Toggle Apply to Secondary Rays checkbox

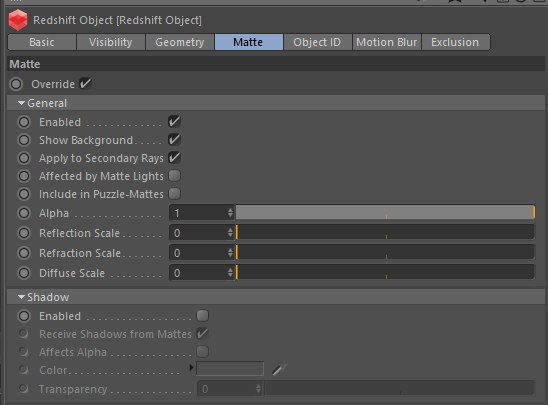tap(174, 158)
